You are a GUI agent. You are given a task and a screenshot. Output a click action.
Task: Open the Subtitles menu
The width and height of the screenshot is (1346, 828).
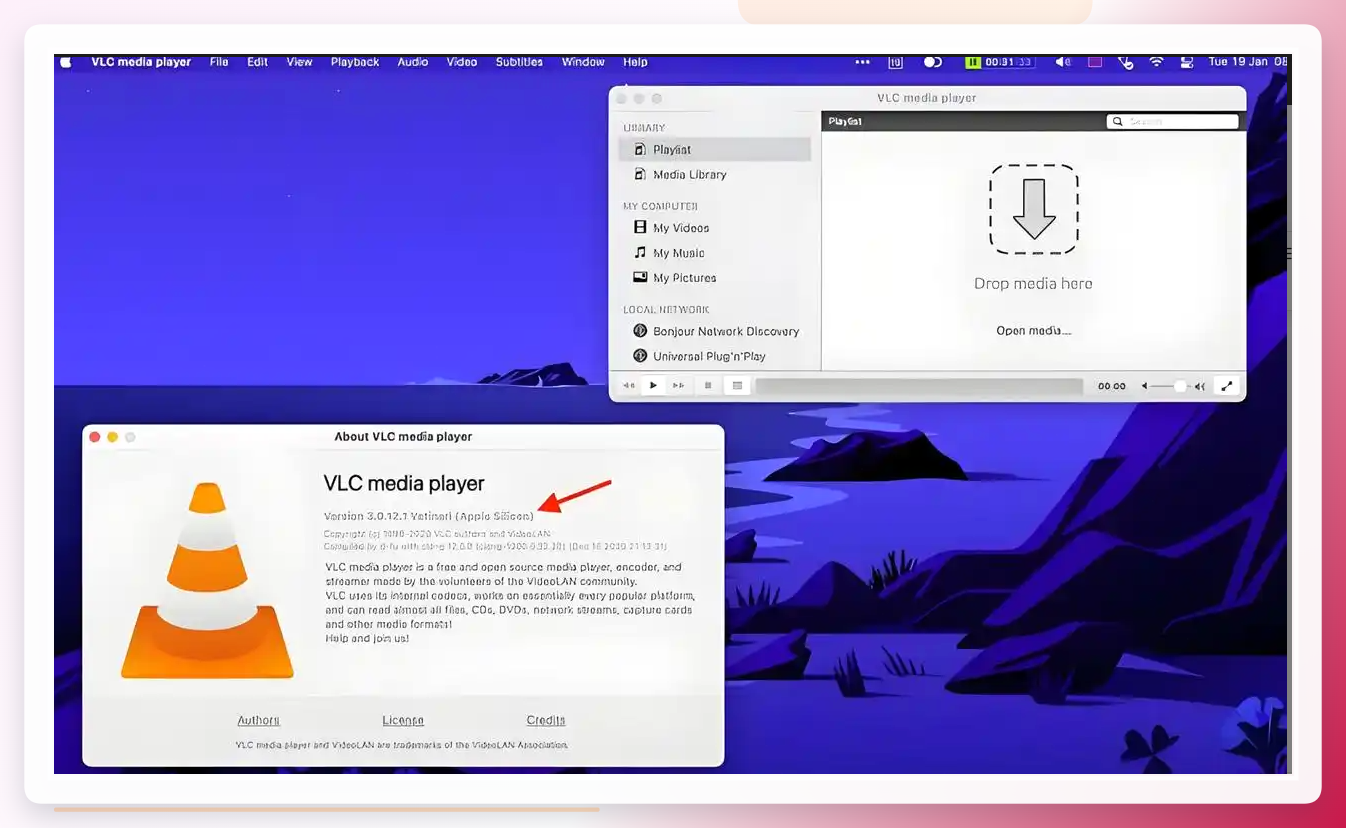[519, 62]
